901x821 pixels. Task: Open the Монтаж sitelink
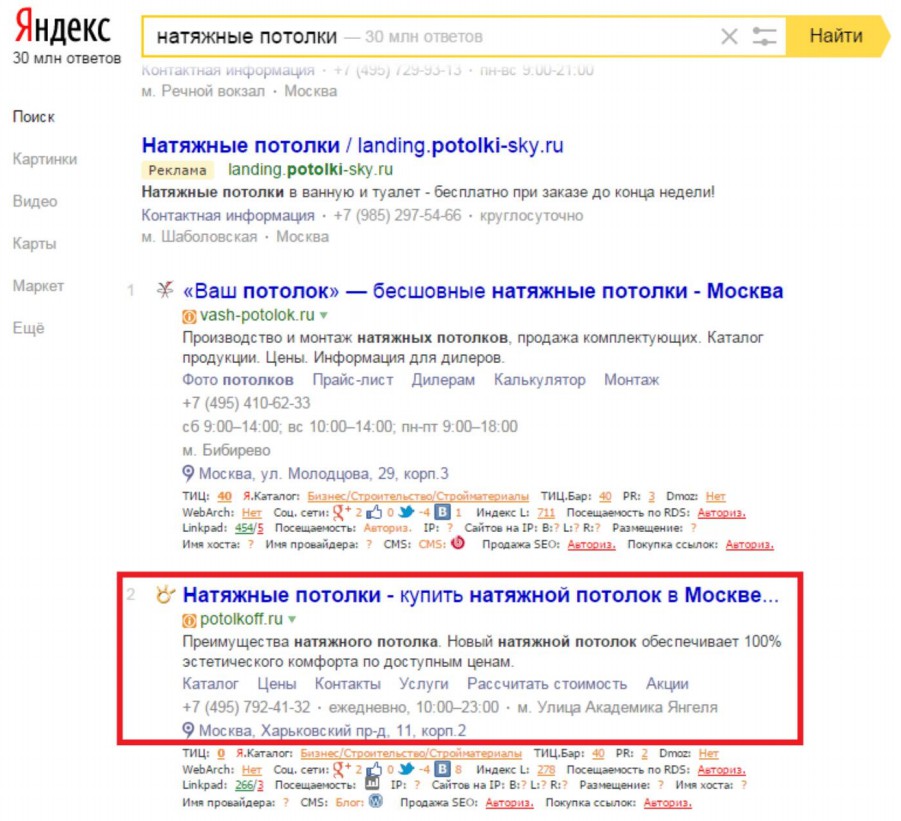[x=632, y=380]
